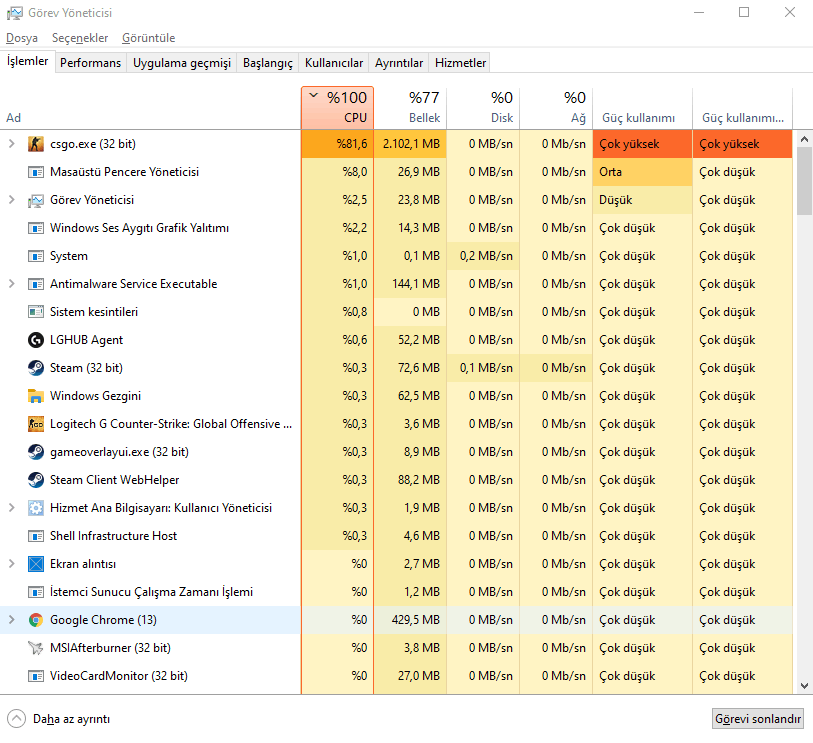Click the Sistem kesintileri icon
Image resolution: width=813 pixels, height=743 pixels.
(35, 312)
